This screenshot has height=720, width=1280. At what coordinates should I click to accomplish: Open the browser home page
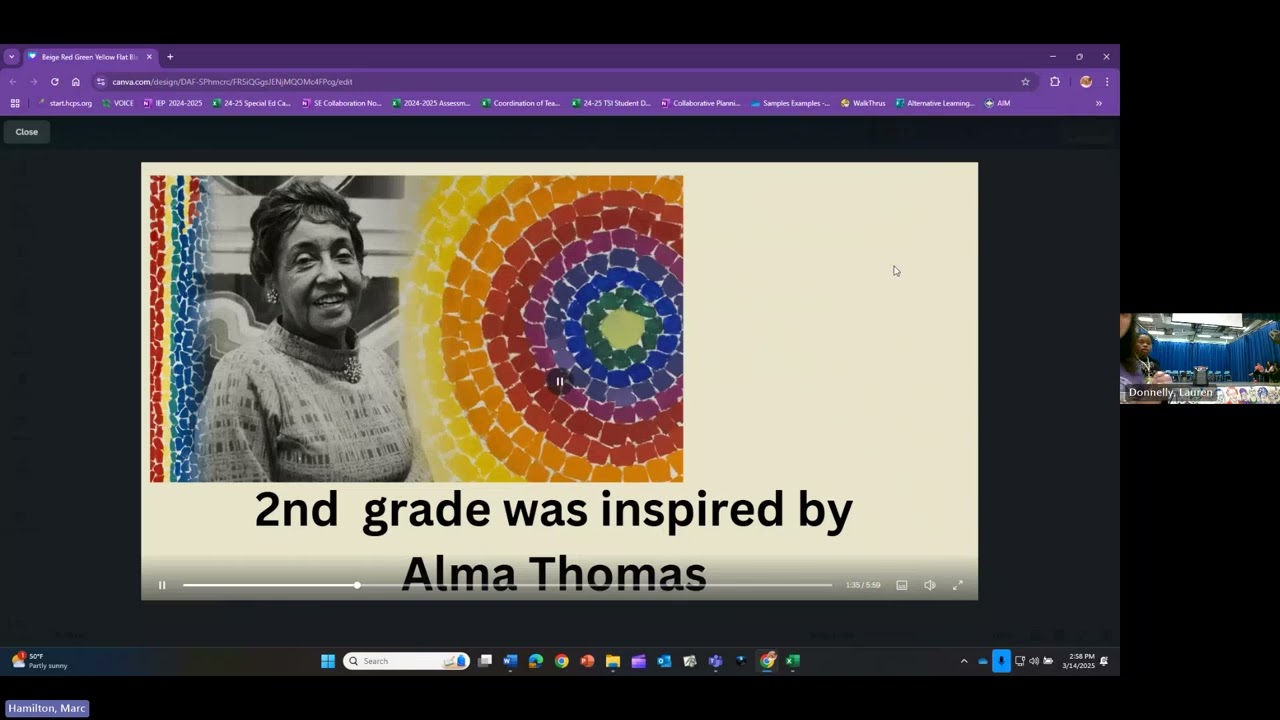pos(75,82)
